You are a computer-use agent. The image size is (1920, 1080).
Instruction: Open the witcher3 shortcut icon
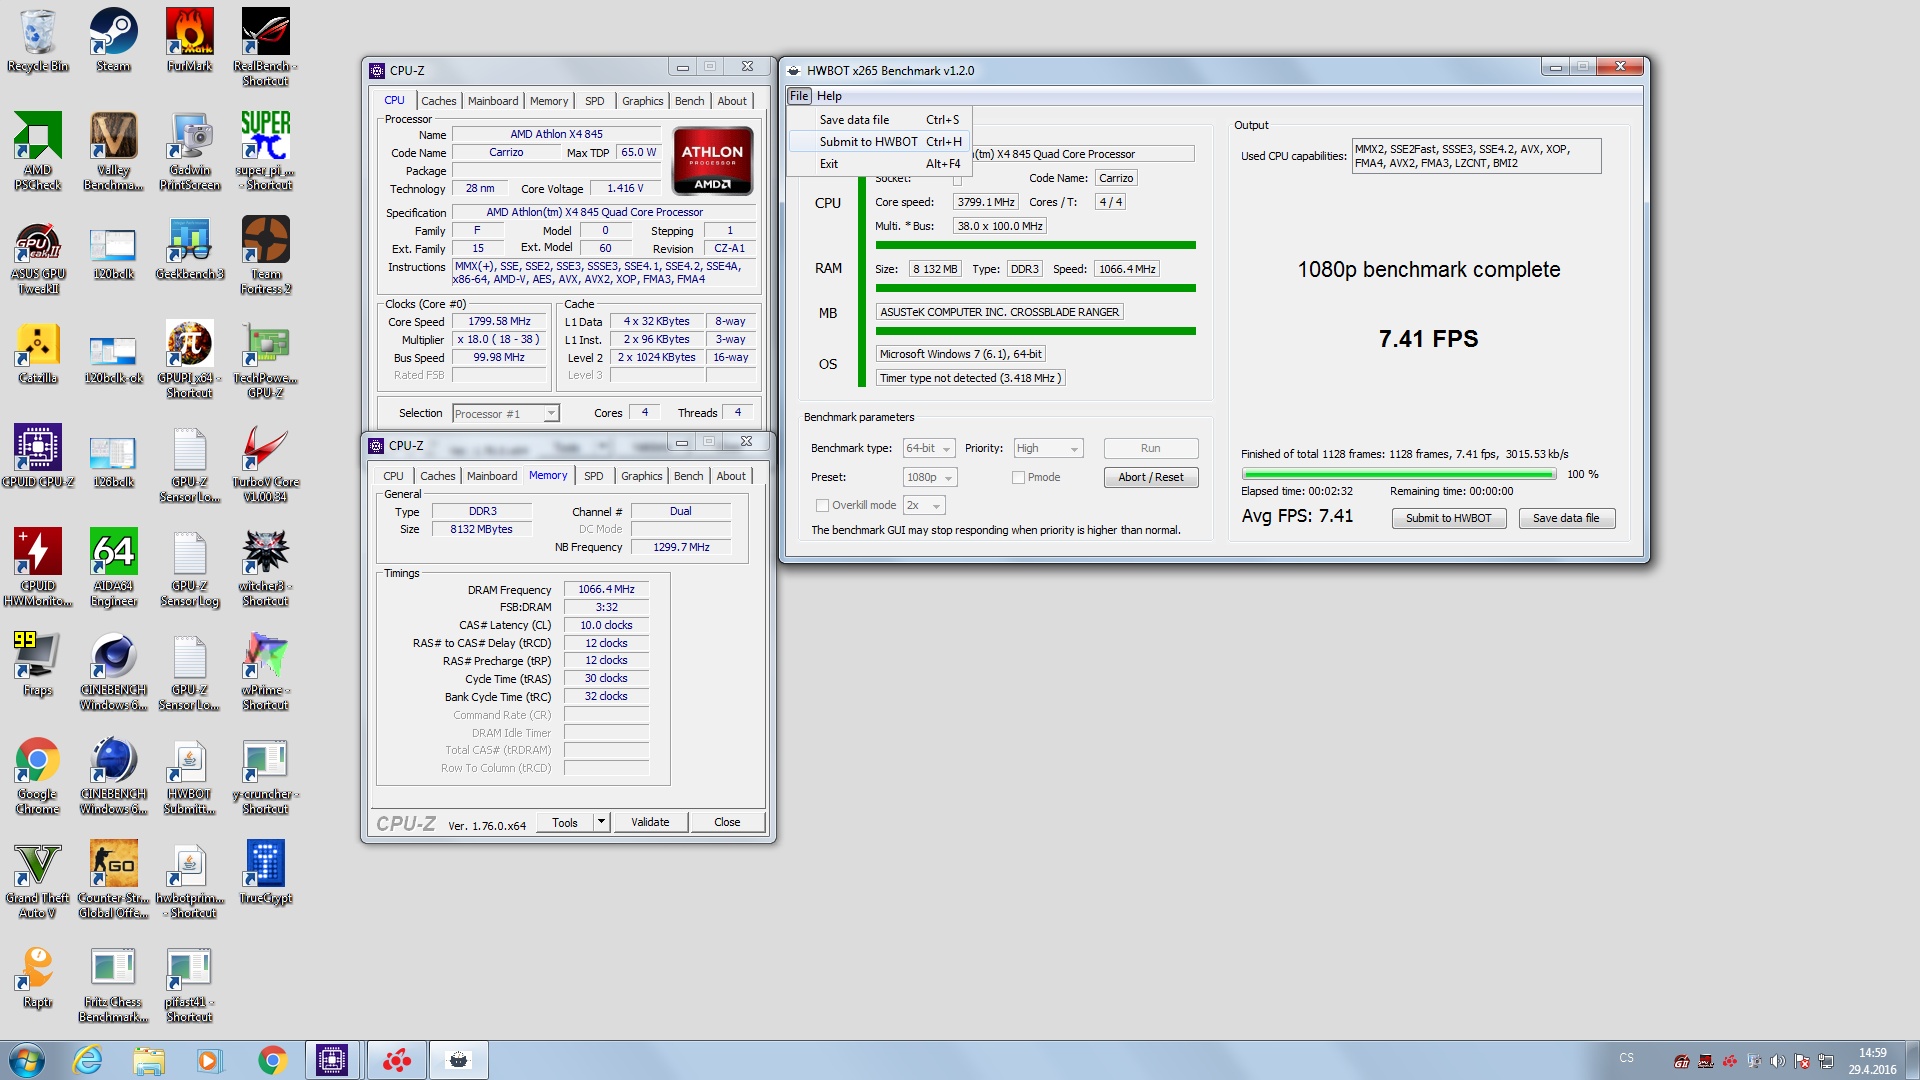point(265,567)
